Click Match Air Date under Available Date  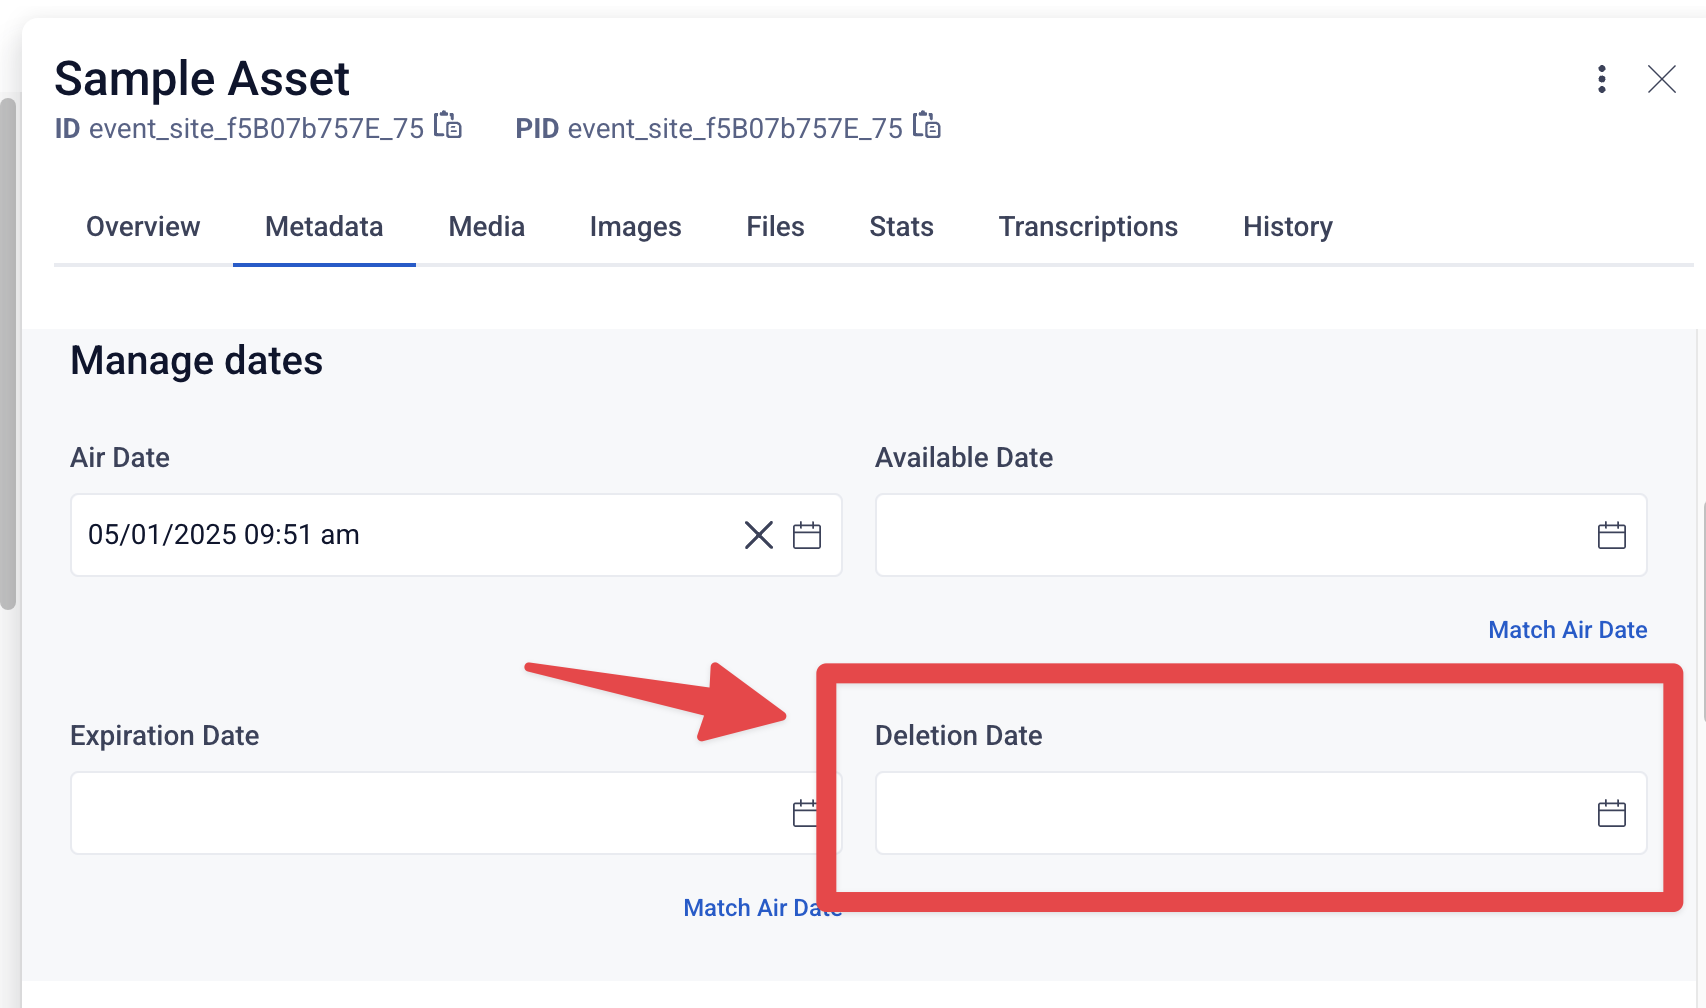click(x=1567, y=630)
